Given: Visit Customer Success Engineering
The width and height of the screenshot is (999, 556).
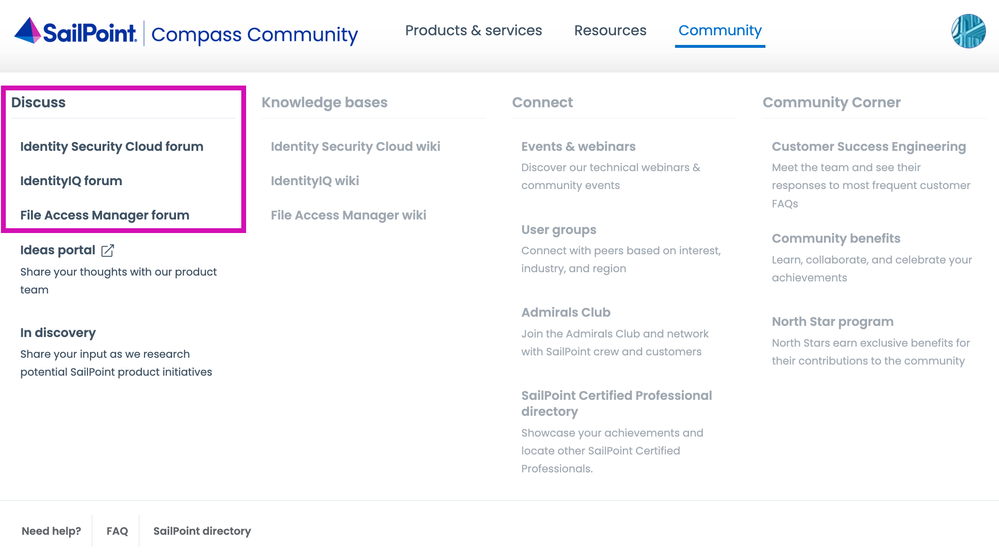Looking at the screenshot, I should pos(868,147).
